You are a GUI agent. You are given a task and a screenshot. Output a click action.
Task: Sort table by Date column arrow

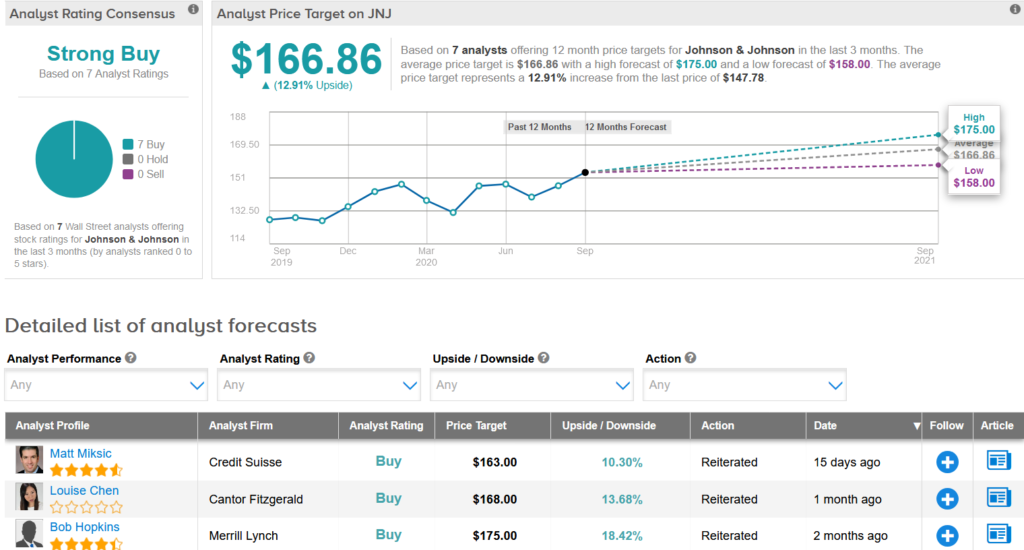click(916, 426)
